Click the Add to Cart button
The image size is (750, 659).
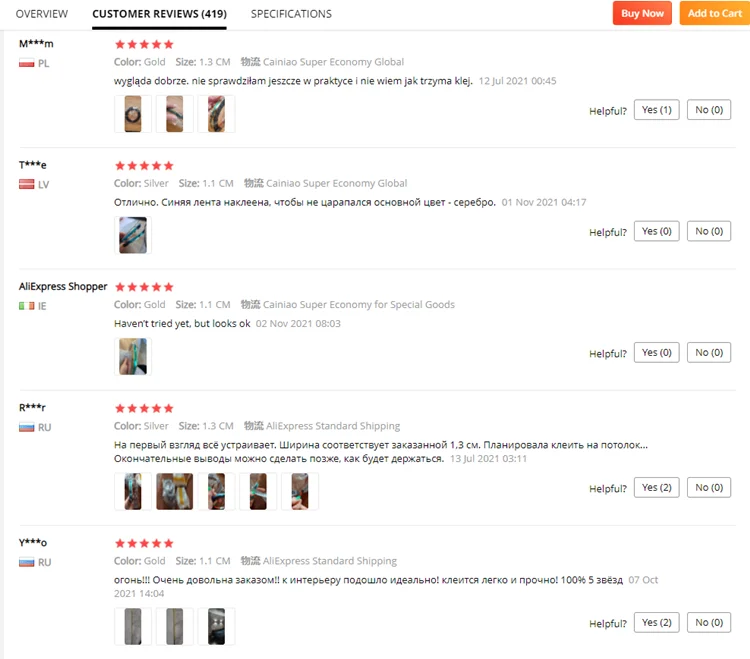pos(715,13)
